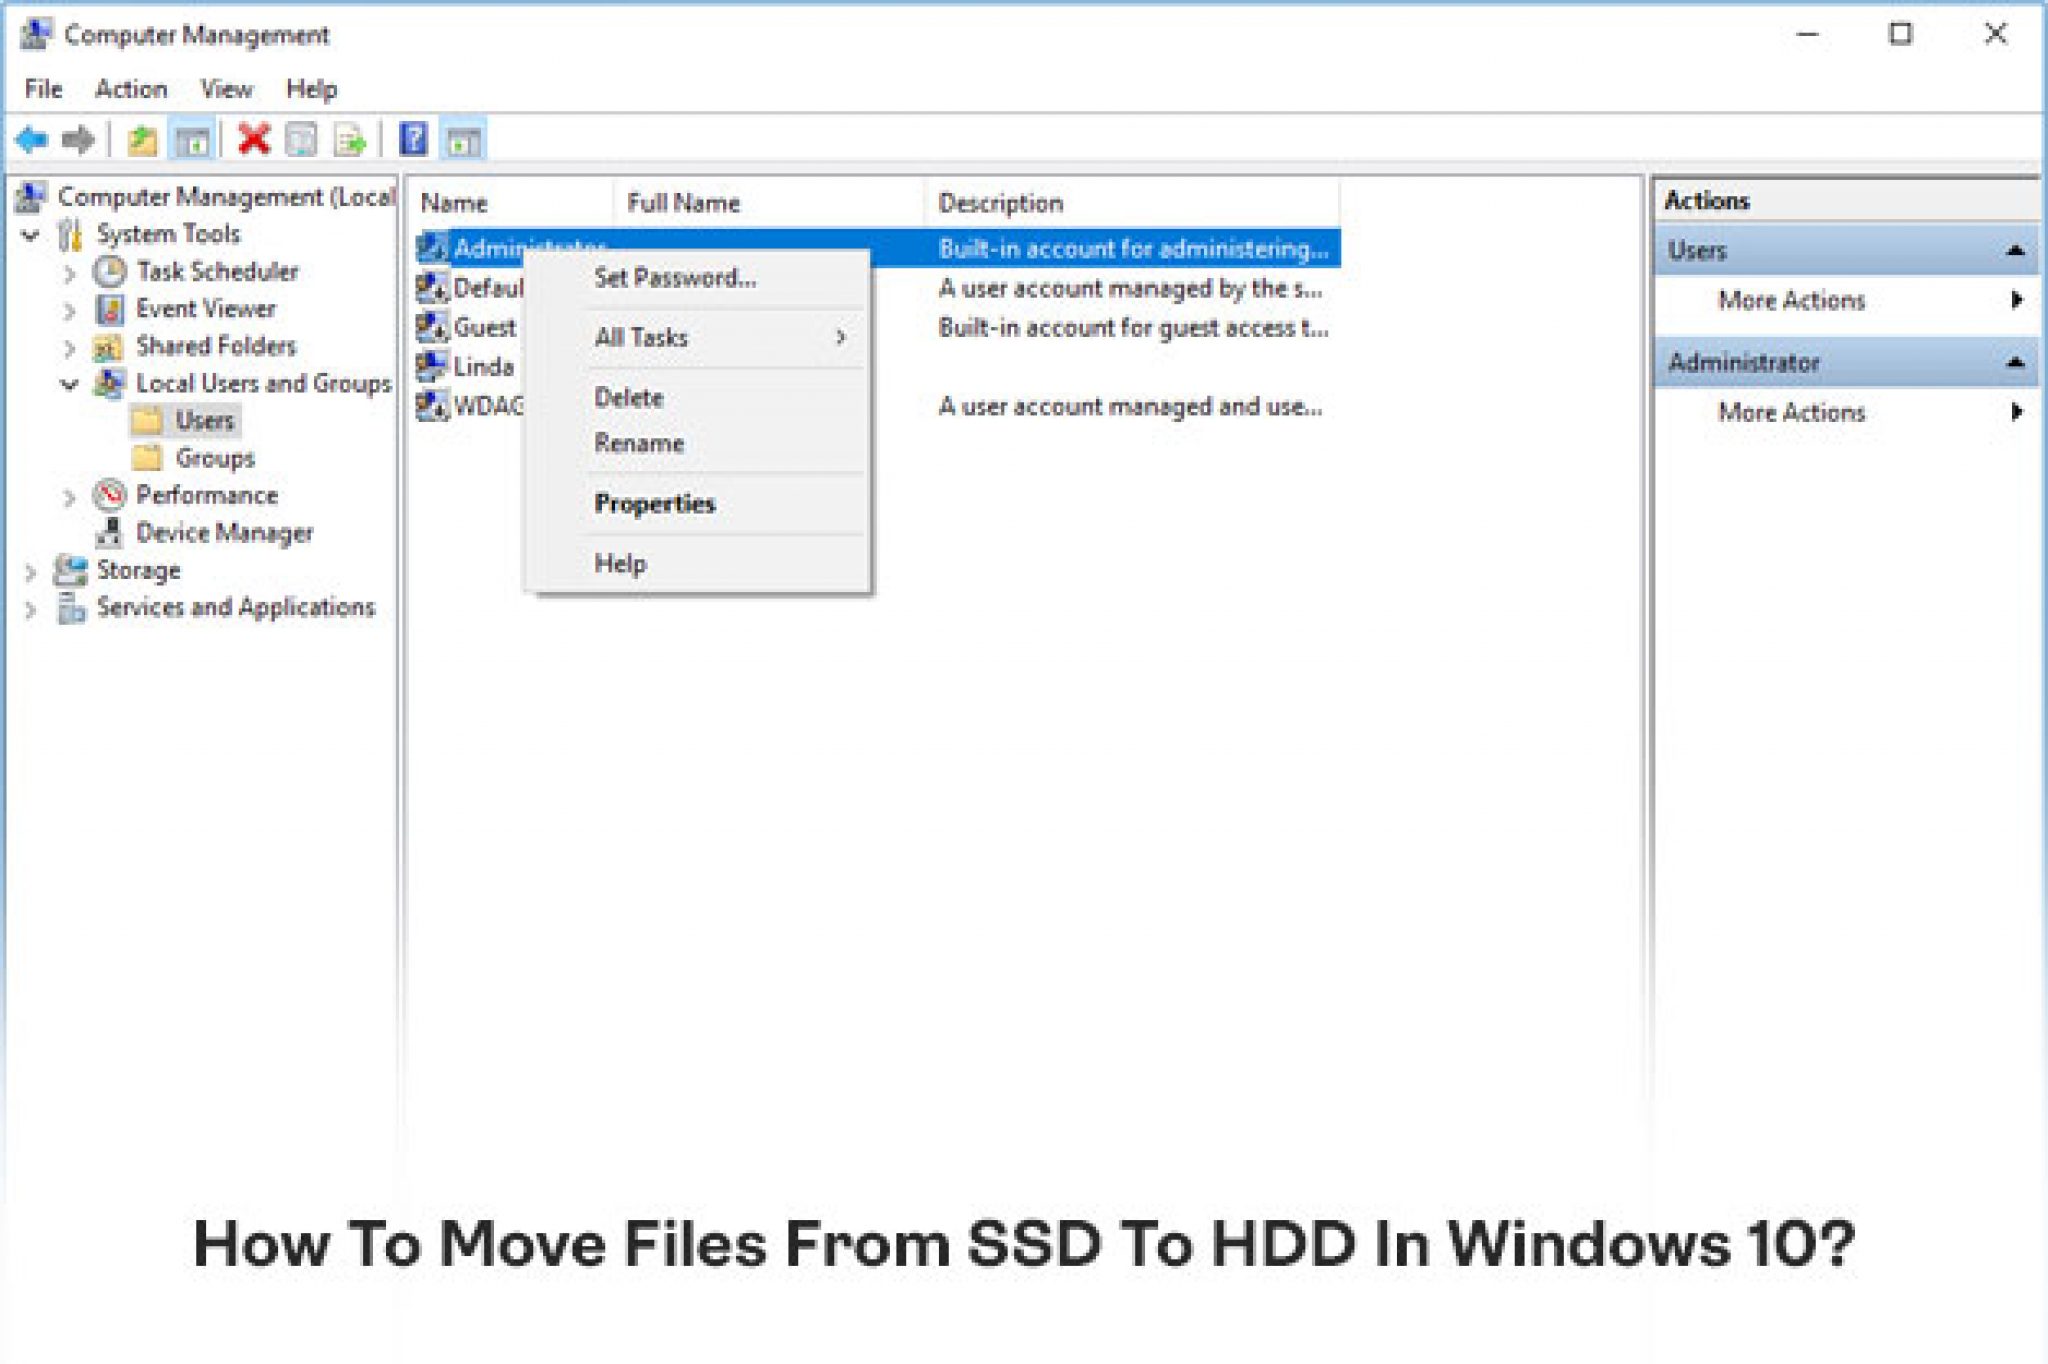Image resolution: width=2048 pixels, height=1364 pixels.
Task: Select the Task Scheduler tree item
Action: 217,271
